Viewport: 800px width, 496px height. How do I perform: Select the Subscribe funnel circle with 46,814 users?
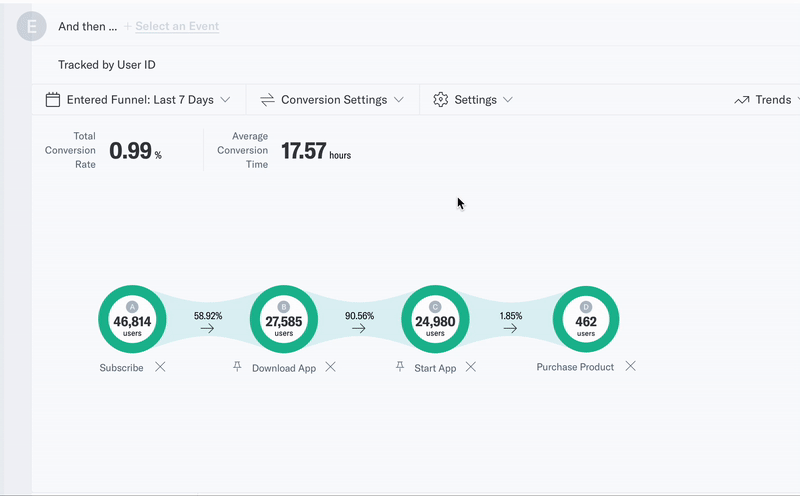point(132,319)
